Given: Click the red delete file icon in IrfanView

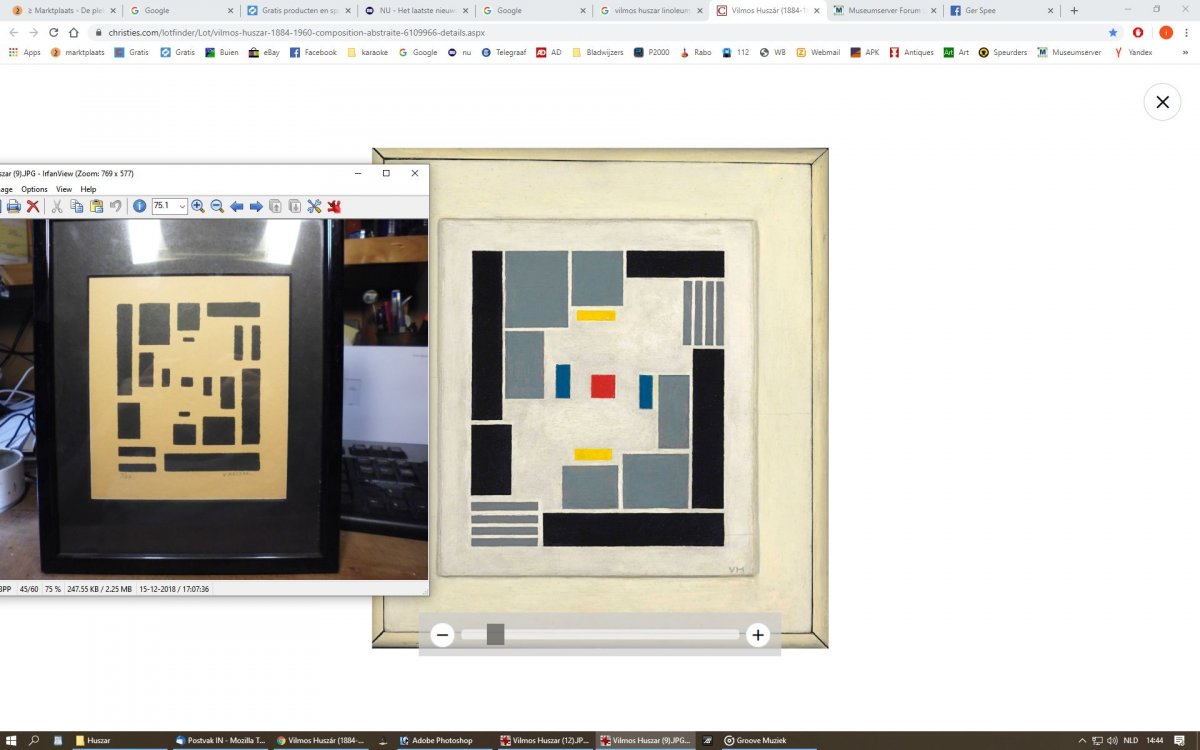Looking at the screenshot, I should [33, 206].
